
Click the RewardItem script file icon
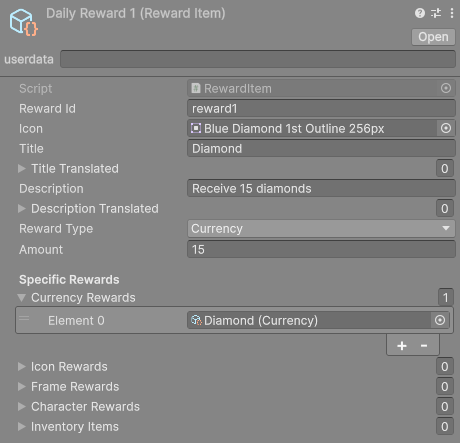(196, 88)
